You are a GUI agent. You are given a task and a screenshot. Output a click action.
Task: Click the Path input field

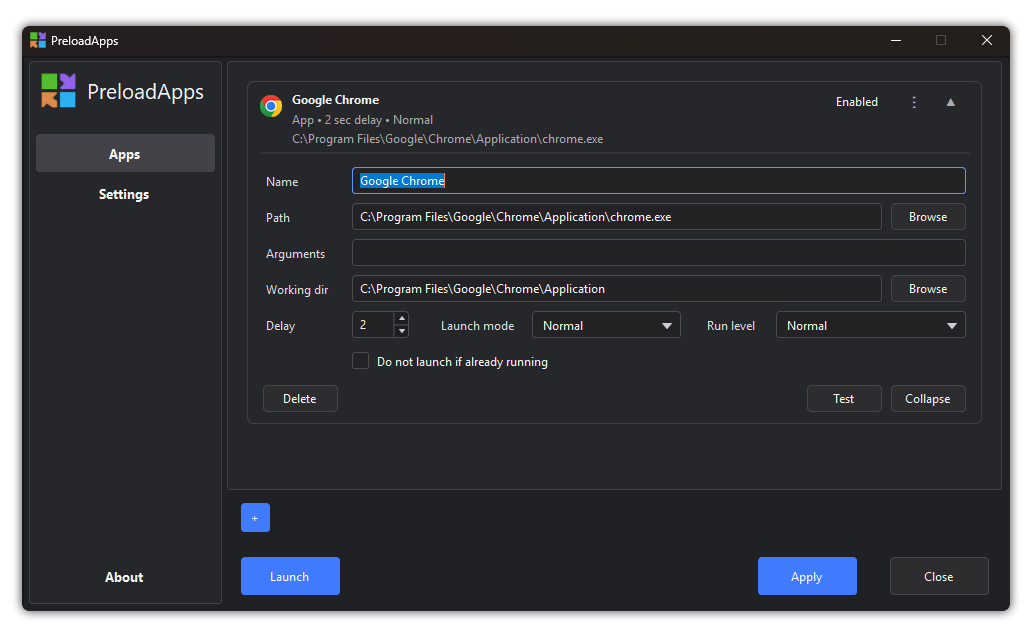[x=616, y=217]
